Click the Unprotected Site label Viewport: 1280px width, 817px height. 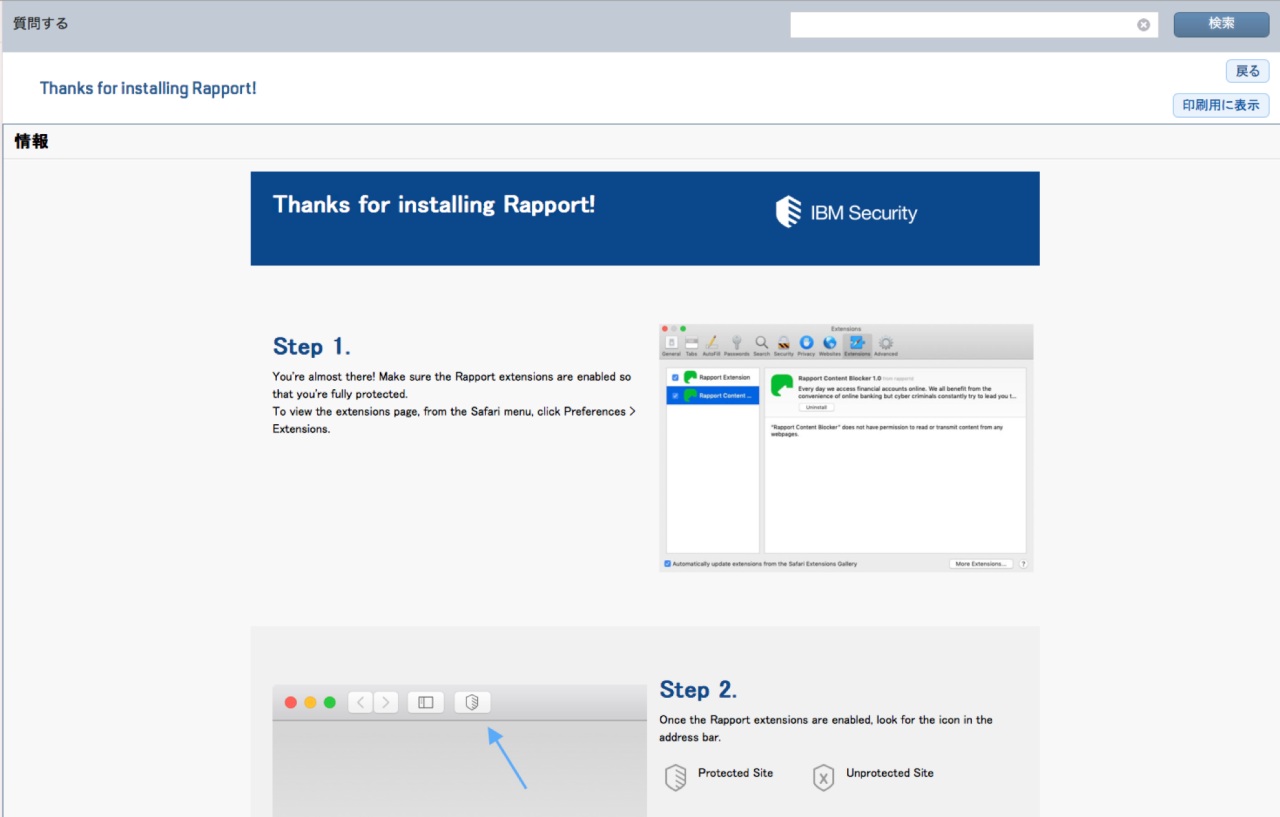click(890, 773)
